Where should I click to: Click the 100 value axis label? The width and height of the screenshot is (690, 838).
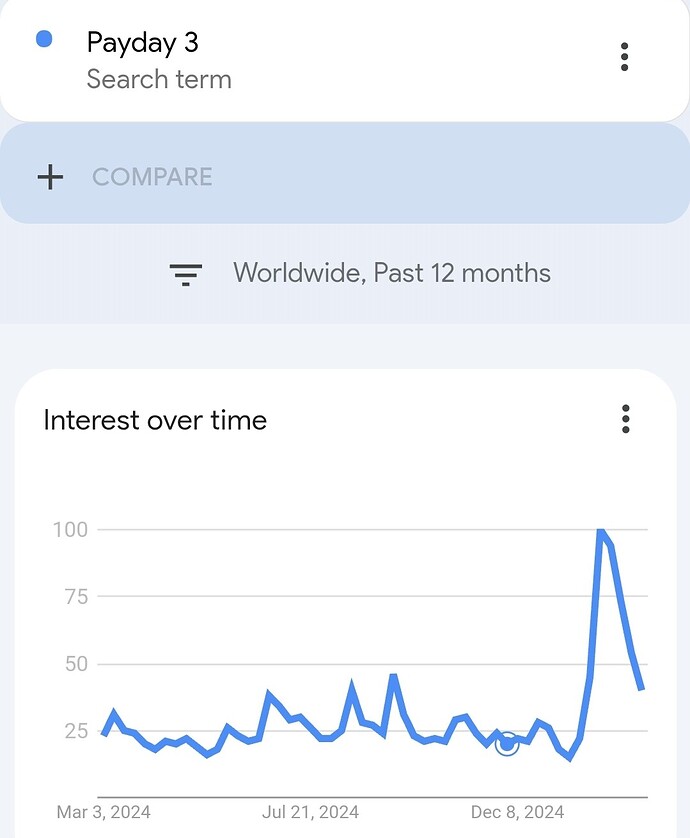[70, 530]
